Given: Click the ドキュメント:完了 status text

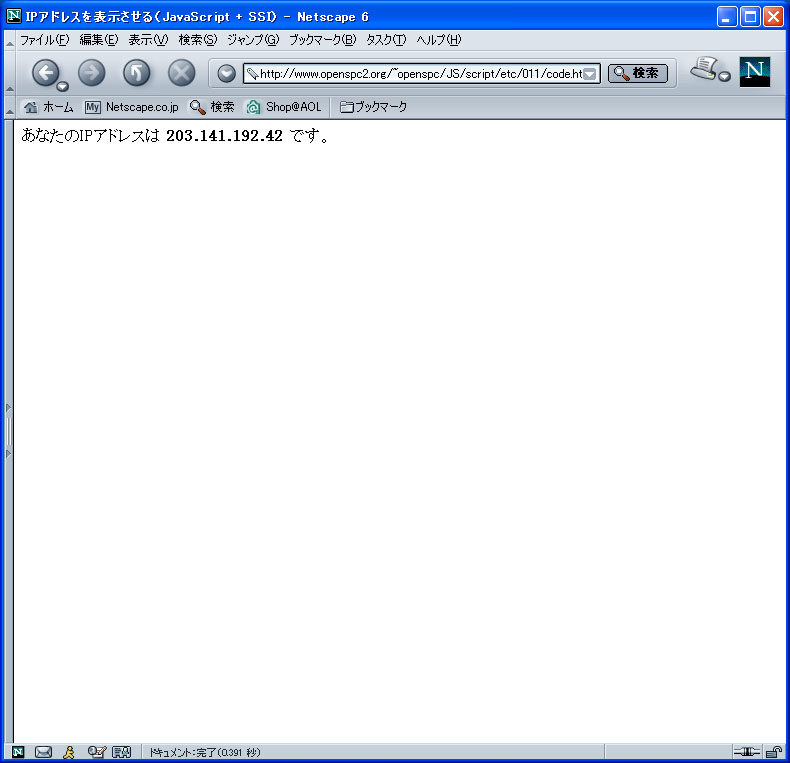Looking at the screenshot, I should 205,752.
